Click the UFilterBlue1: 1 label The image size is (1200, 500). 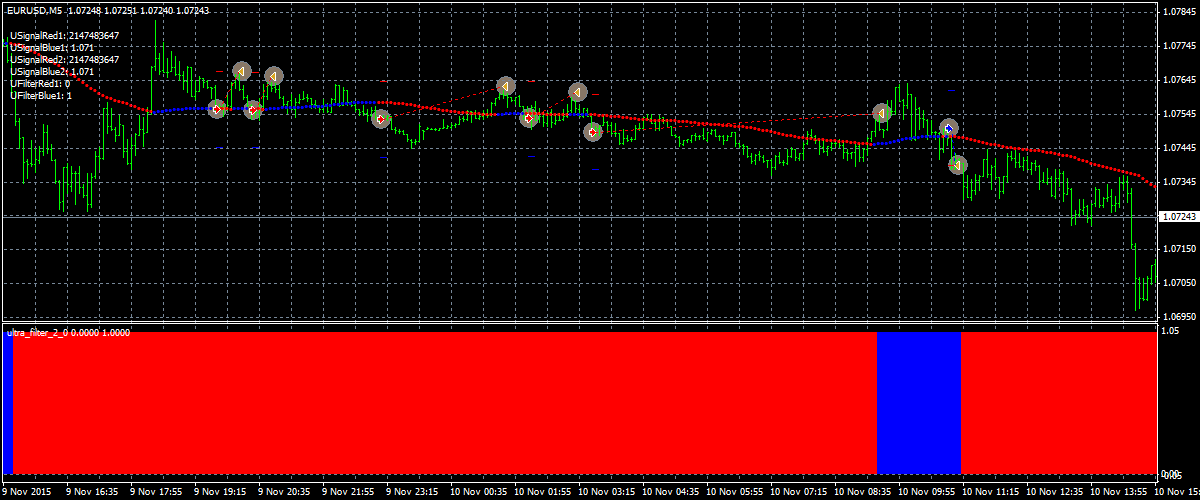click(41, 96)
